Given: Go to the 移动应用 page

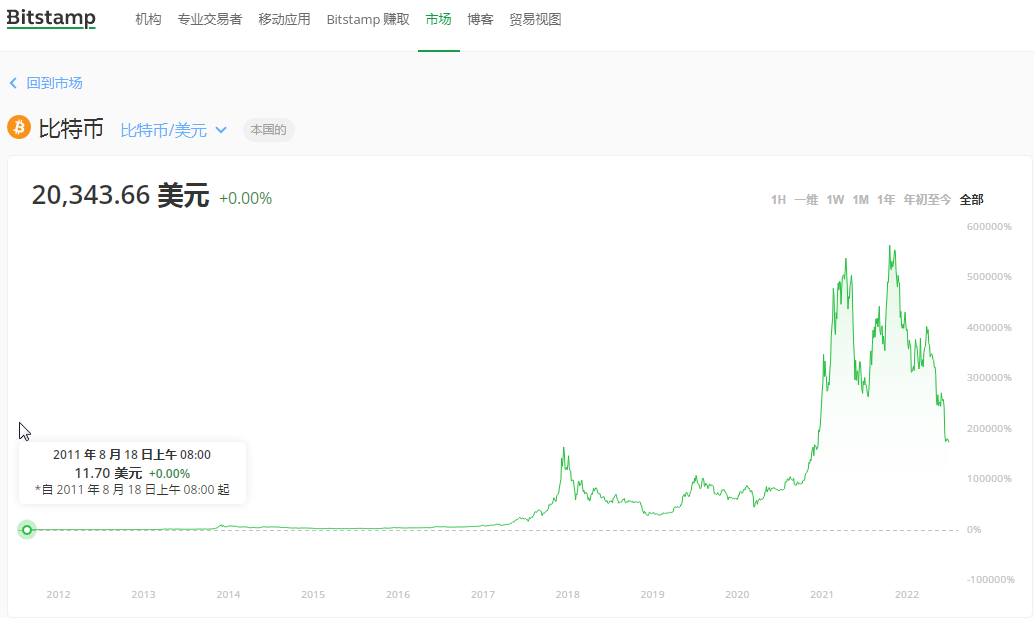Looking at the screenshot, I should pyautogui.click(x=284, y=20).
